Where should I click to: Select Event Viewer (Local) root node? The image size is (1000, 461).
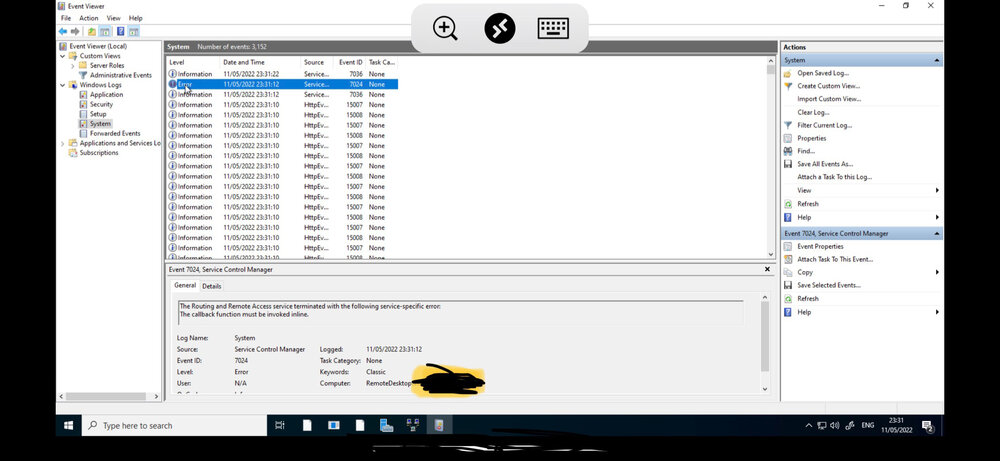click(x=98, y=46)
